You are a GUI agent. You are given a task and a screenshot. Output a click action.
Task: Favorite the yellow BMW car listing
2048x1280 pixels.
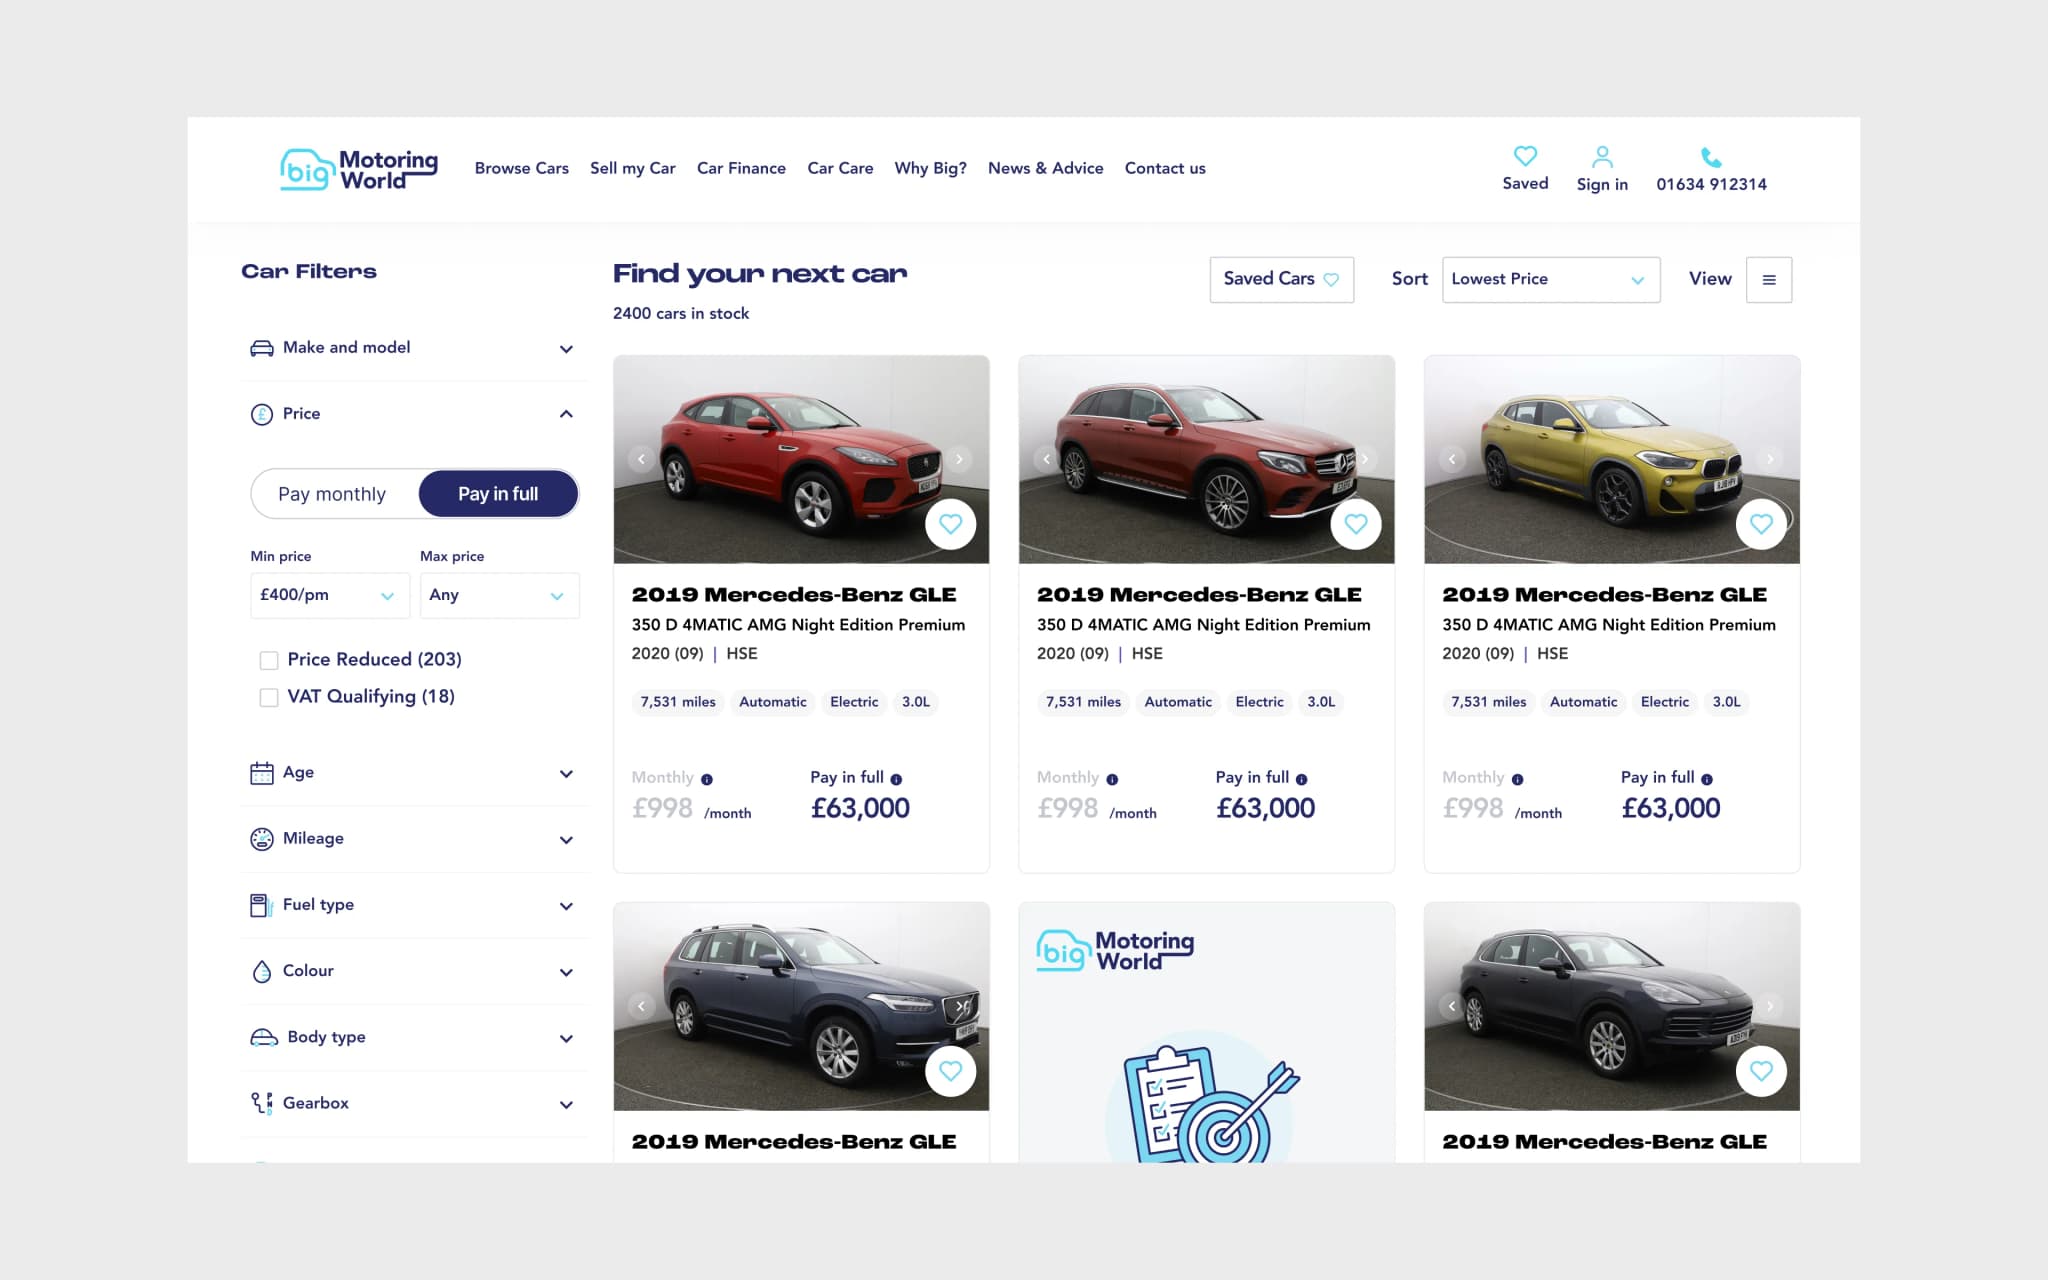coord(1760,524)
